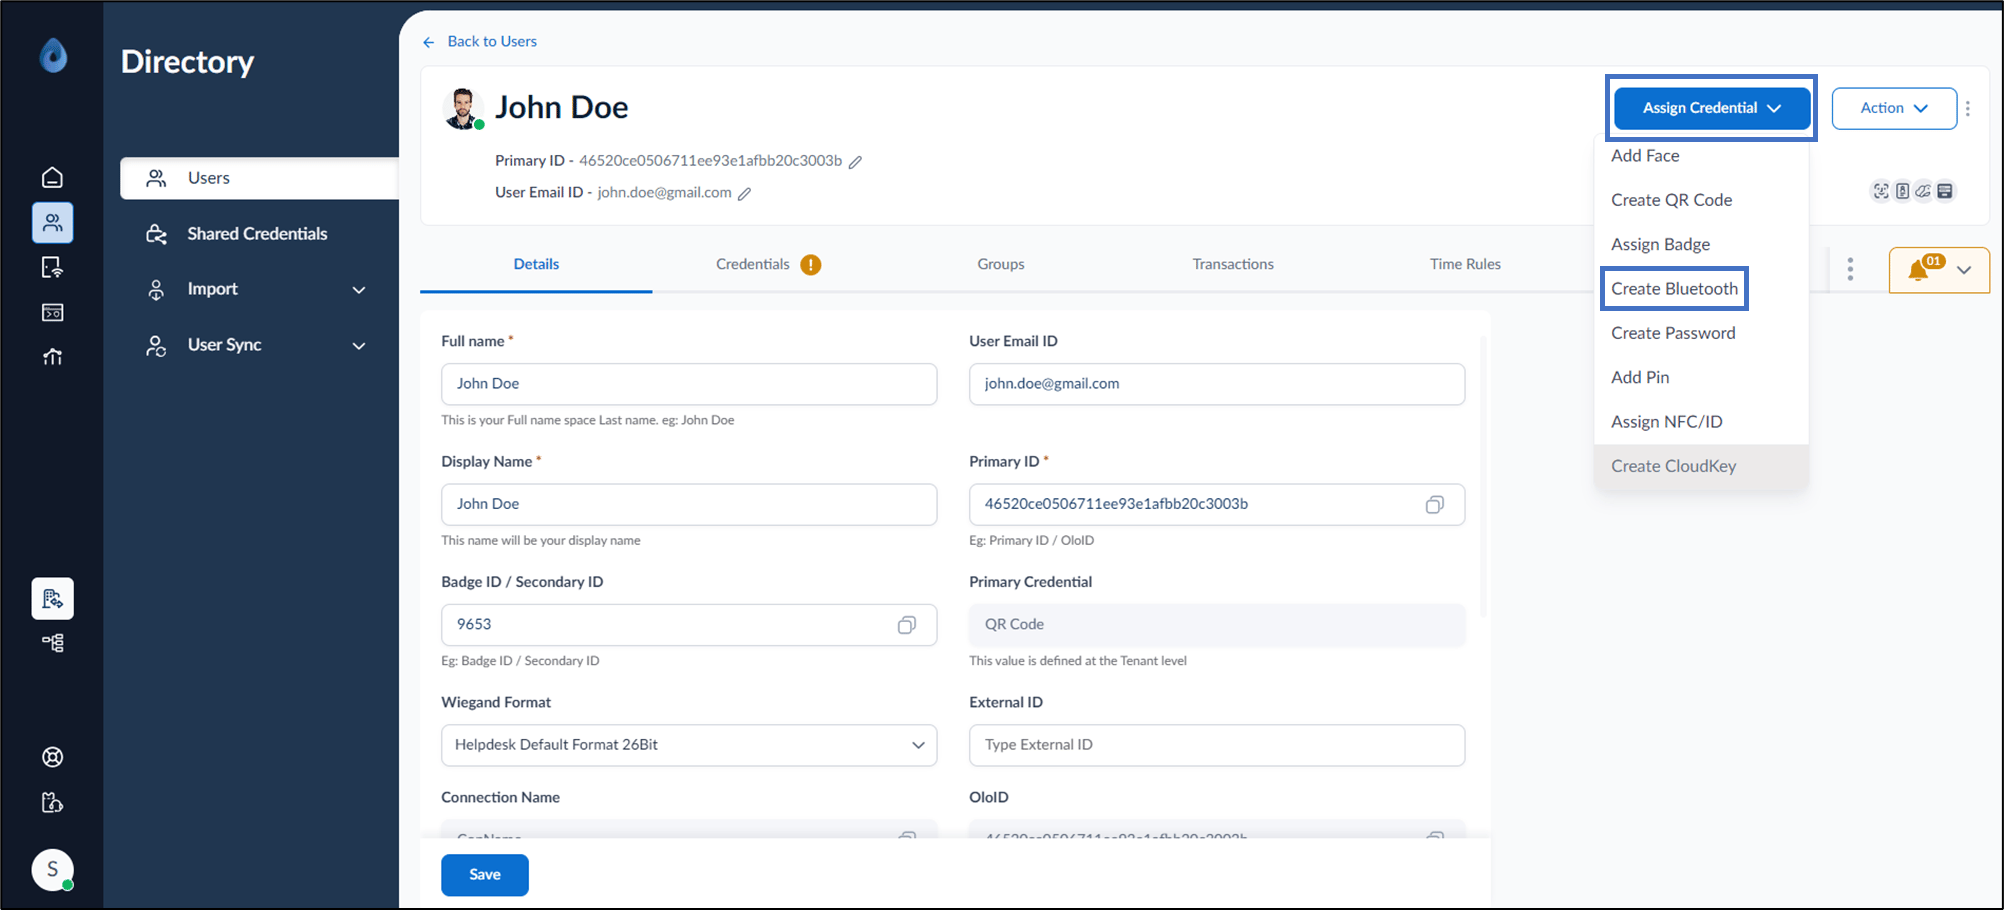Click the Primary Credential QR Code field
This screenshot has height=910, width=2004.
tap(1217, 625)
